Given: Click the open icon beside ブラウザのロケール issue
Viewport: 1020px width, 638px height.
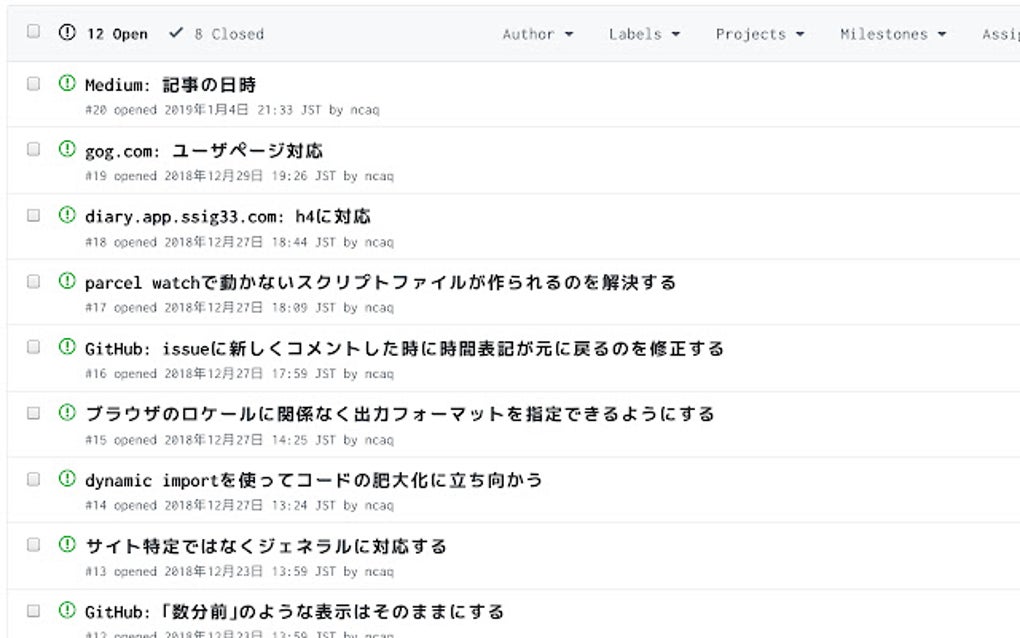Looking at the screenshot, I should tap(66, 414).
